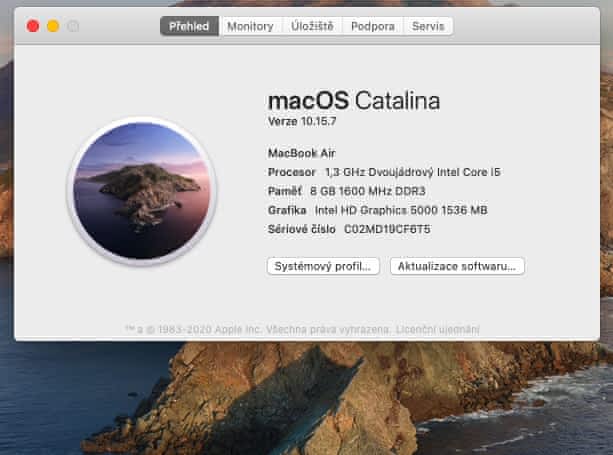Switch to the Přehled tab
The image size is (613, 455).
point(189,26)
